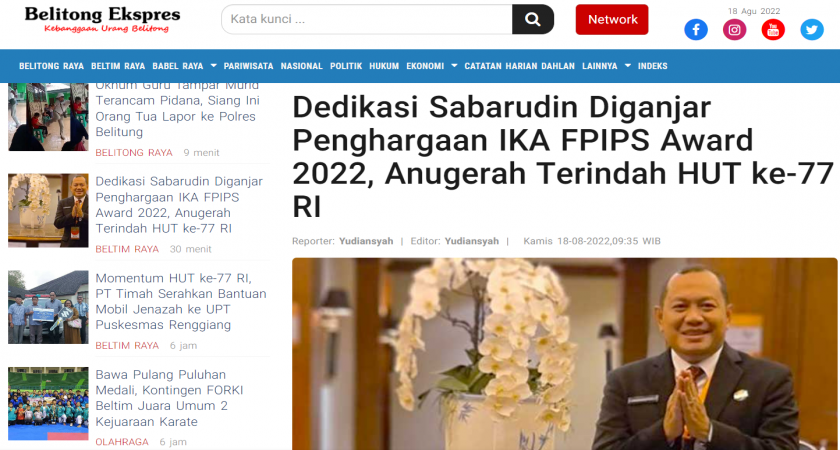Image resolution: width=840 pixels, height=450 pixels.
Task: Click the date 18 Agu 2022
Action: click(754, 11)
